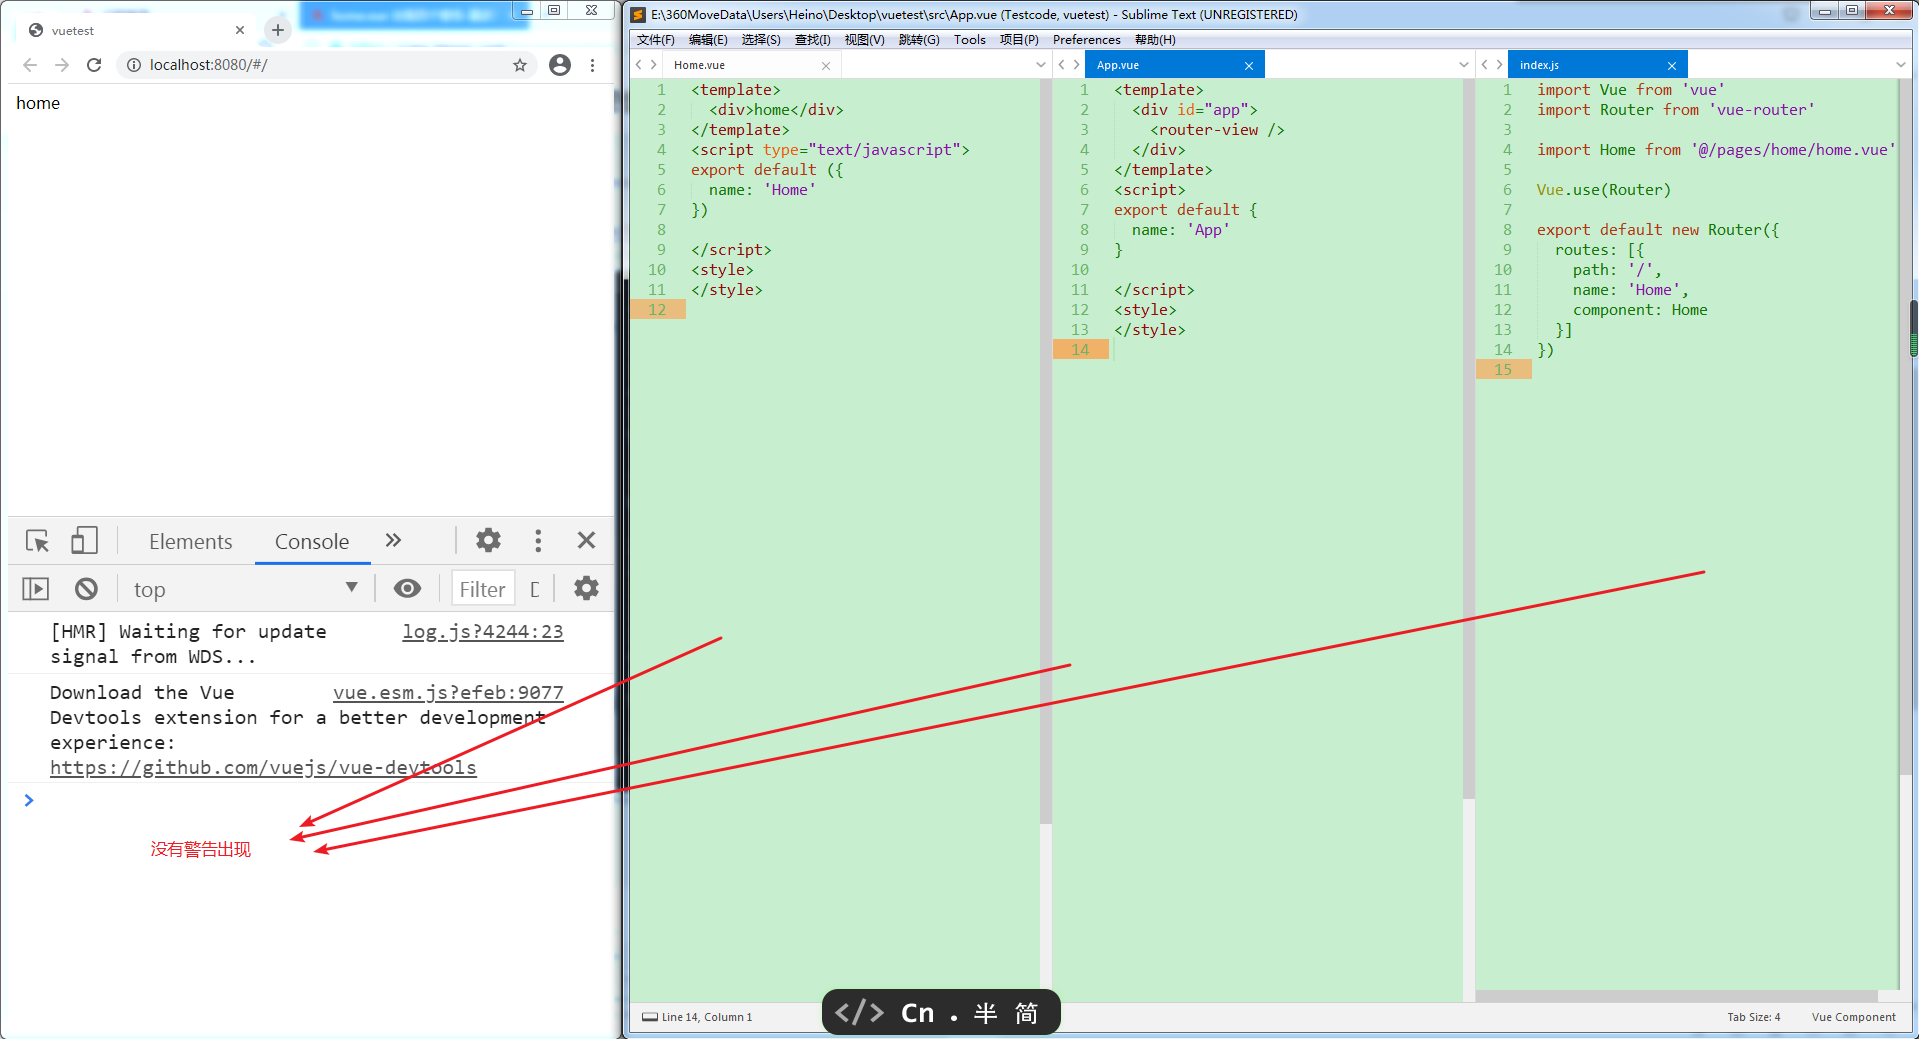Viewport: 1919px width, 1039px height.
Task: Switch to the Console tab
Action: (312, 541)
